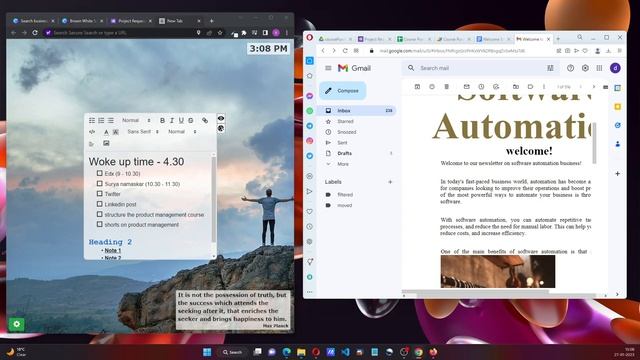Image resolution: width=640 pixels, height=360 pixels.
Task: Open the text color picker in notes toolbar
Action: [106, 132]
